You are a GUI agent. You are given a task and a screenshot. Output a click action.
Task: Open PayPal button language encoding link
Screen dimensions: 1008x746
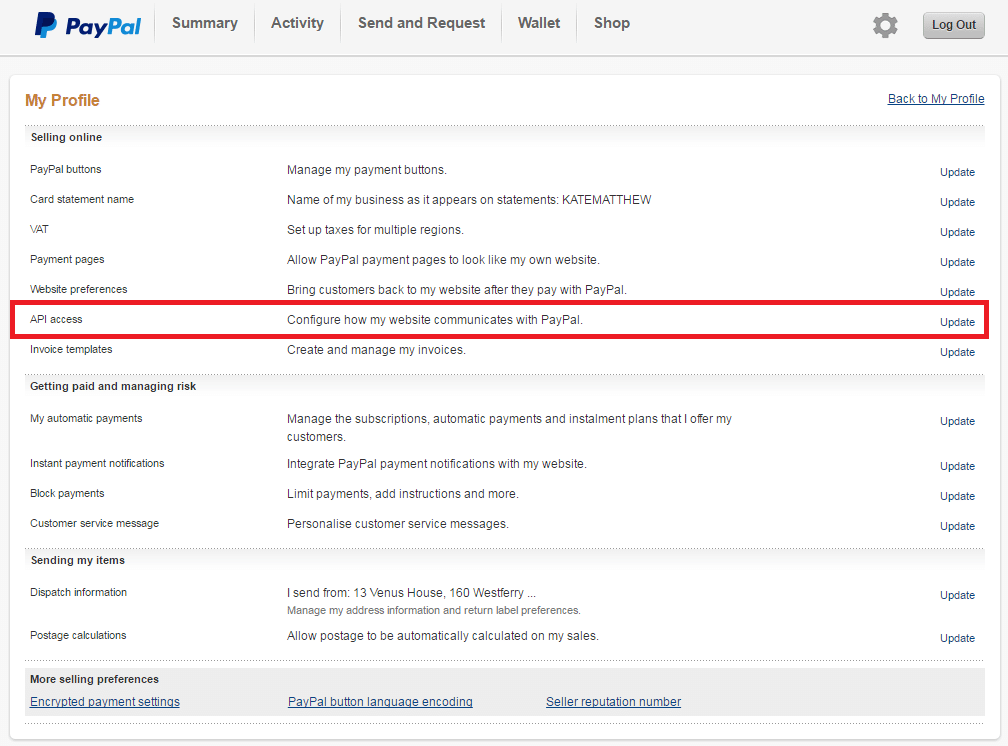380,702
